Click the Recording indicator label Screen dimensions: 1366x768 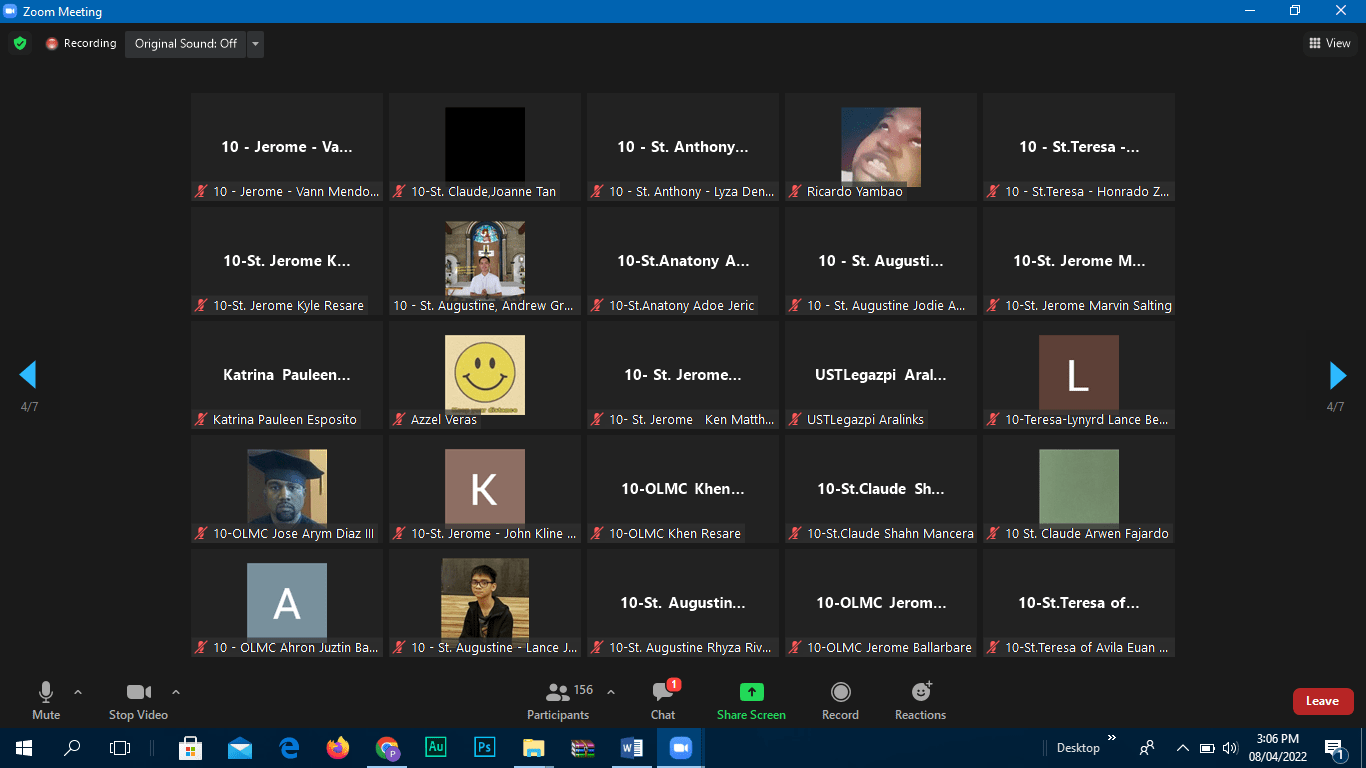coord(82,44)
